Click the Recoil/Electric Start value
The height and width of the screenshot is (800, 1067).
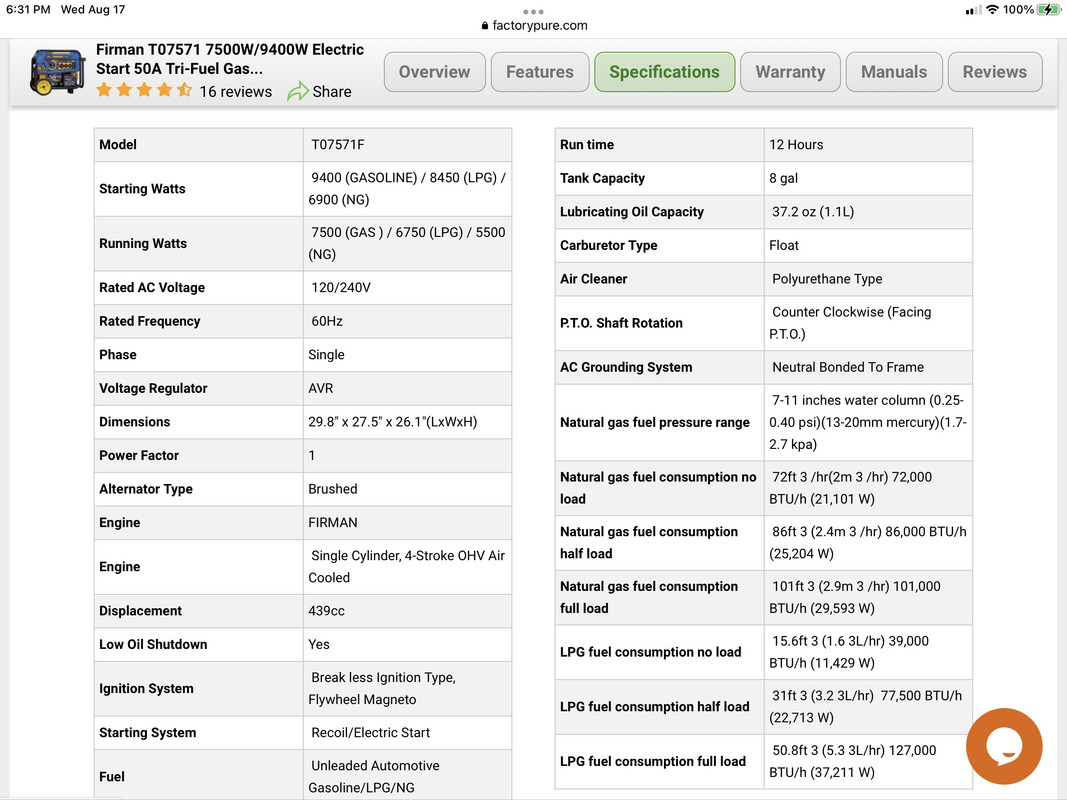370,733
